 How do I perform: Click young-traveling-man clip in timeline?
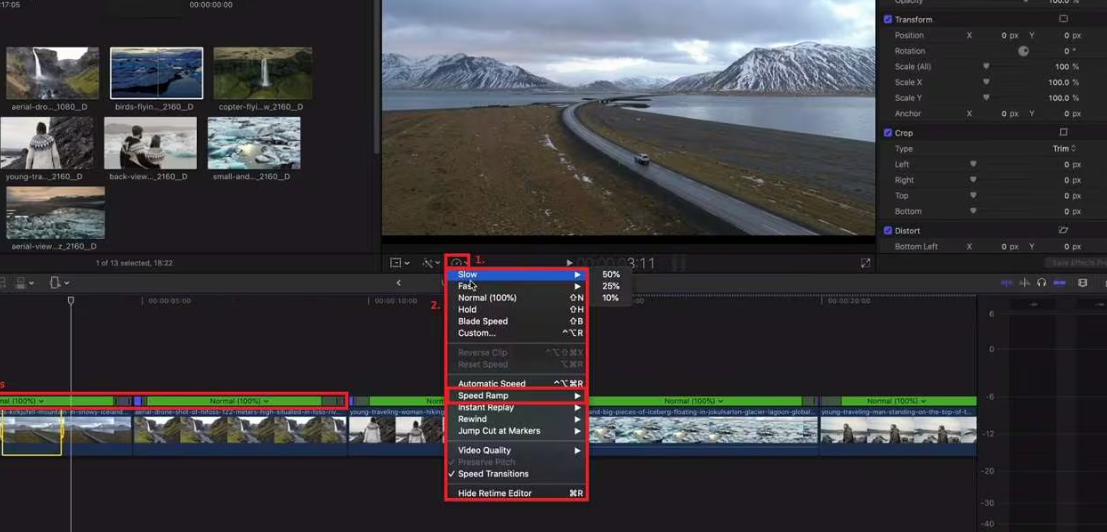pyautogui.click(x=898, y=430)
